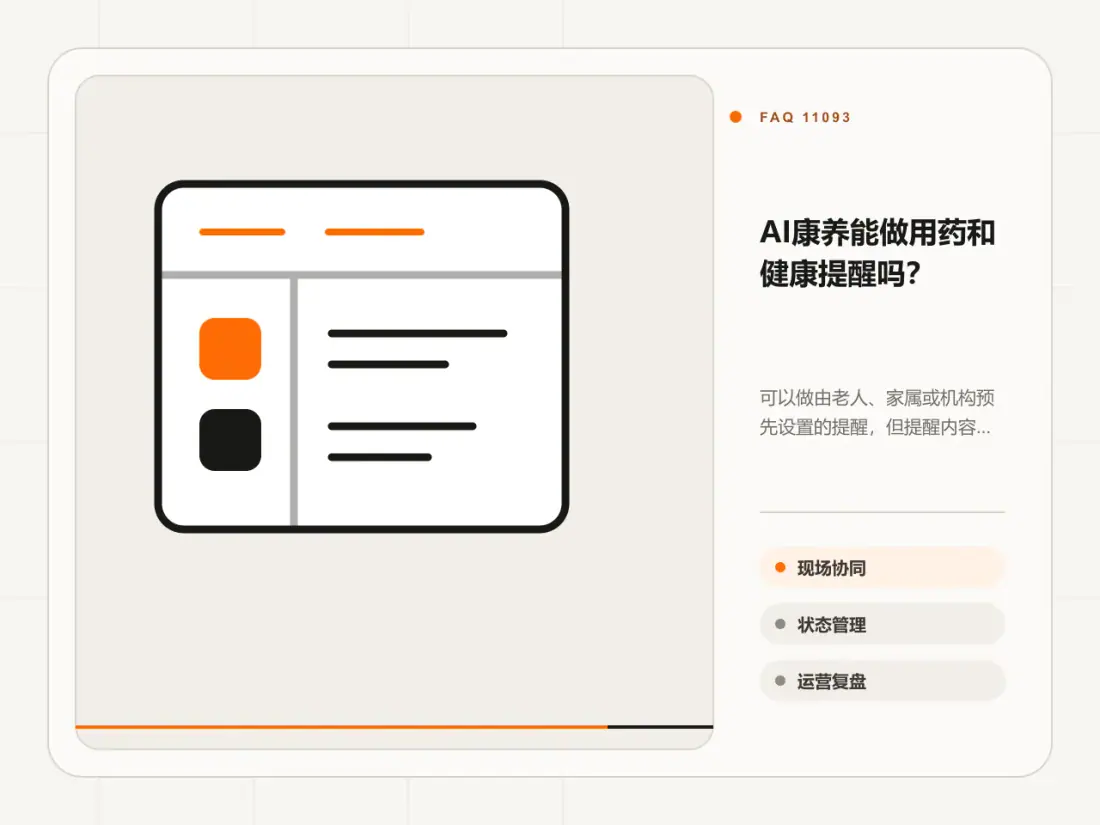This screenshot has width=1100, height=825.
Task: Open the 运营复盘 pill
Action: pyautogui.click(x=882, y=681)
